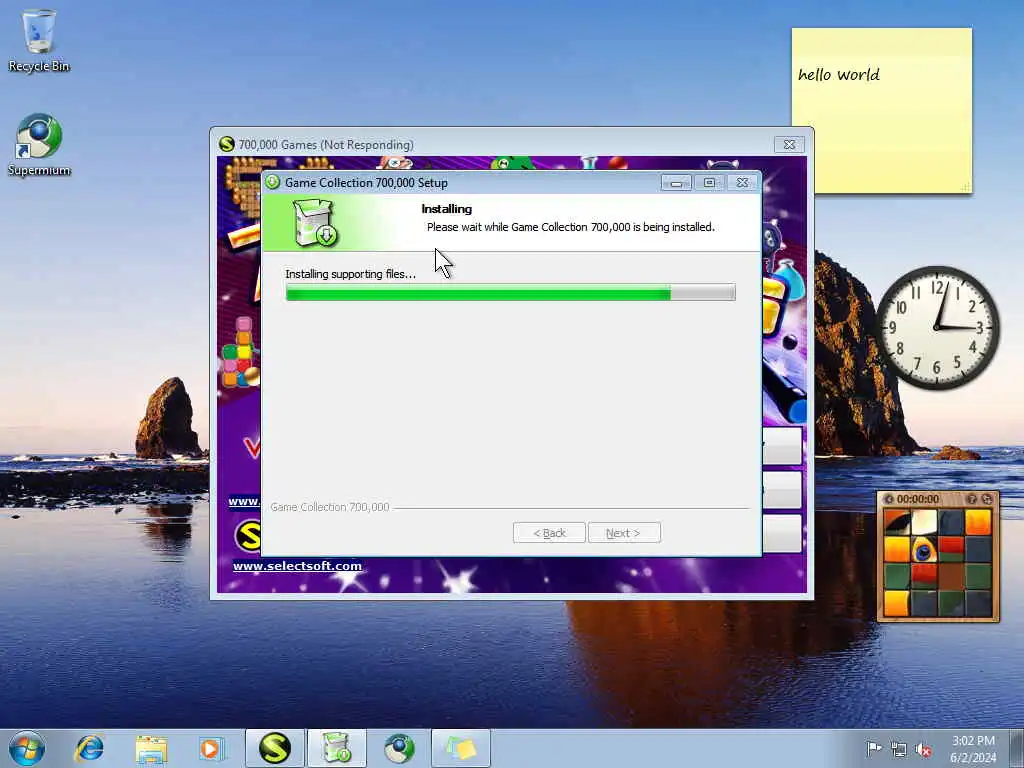Open the www.selectsoft.com link

[x=297, y=566]
